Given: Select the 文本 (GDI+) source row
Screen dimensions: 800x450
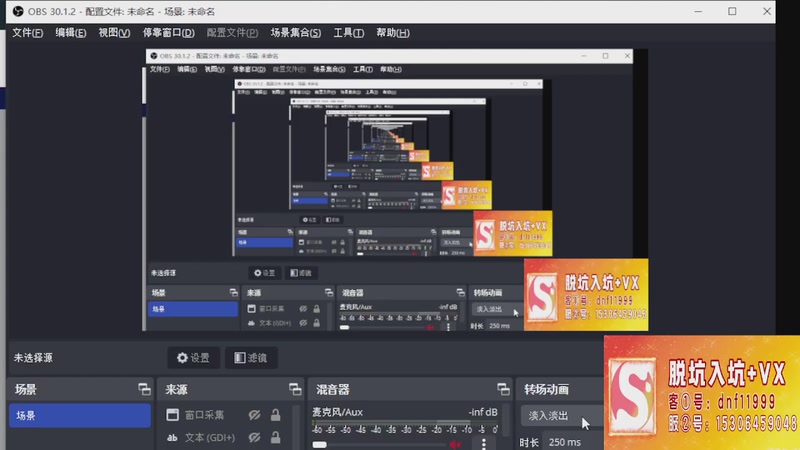Looking at the screenshot, I should (x=225, y=437).
